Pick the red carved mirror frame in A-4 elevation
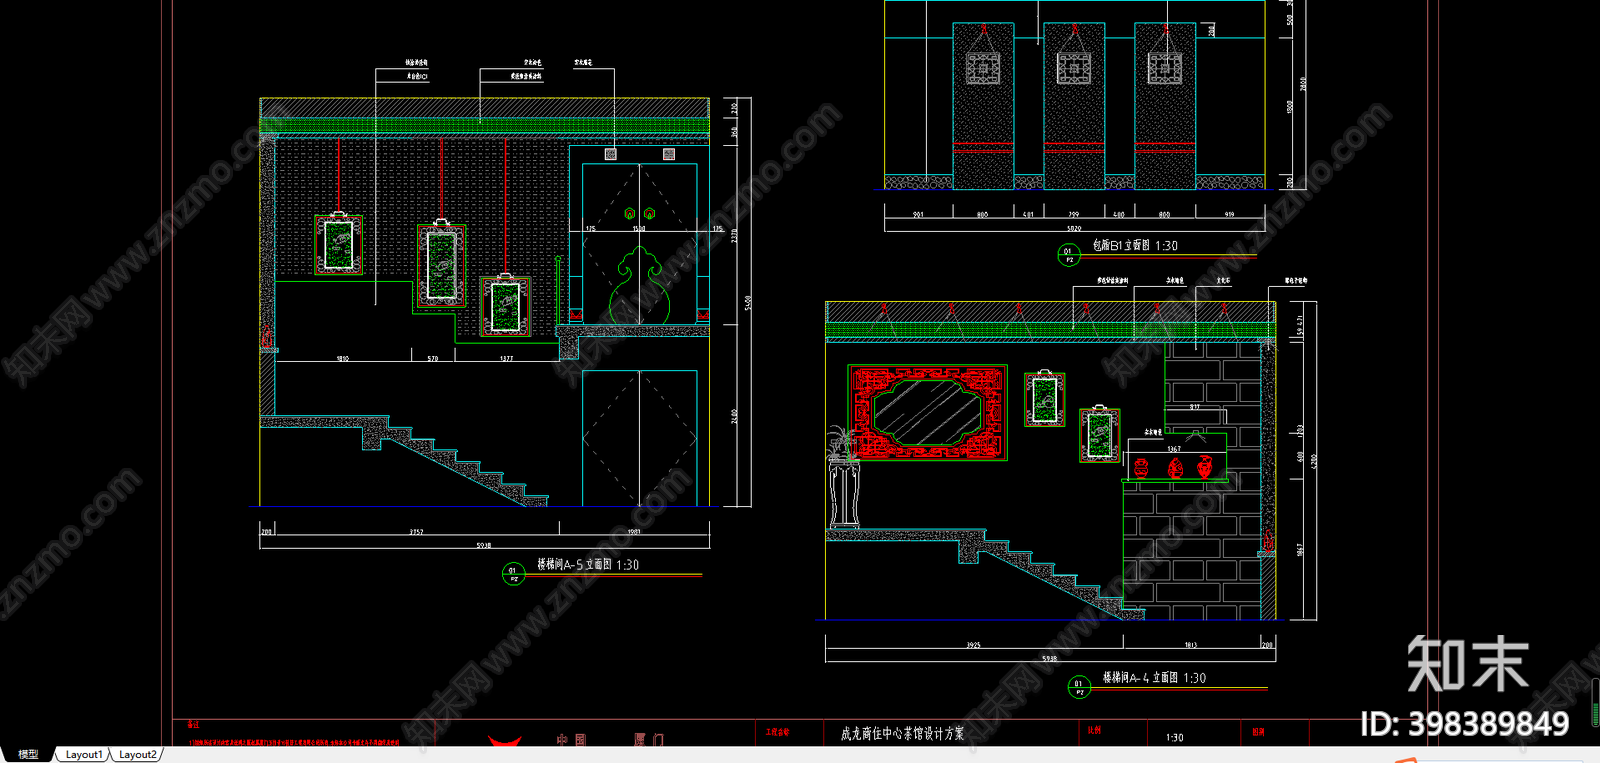The height and width of the screenshot is (763, 1600). [x=927, y=412]
